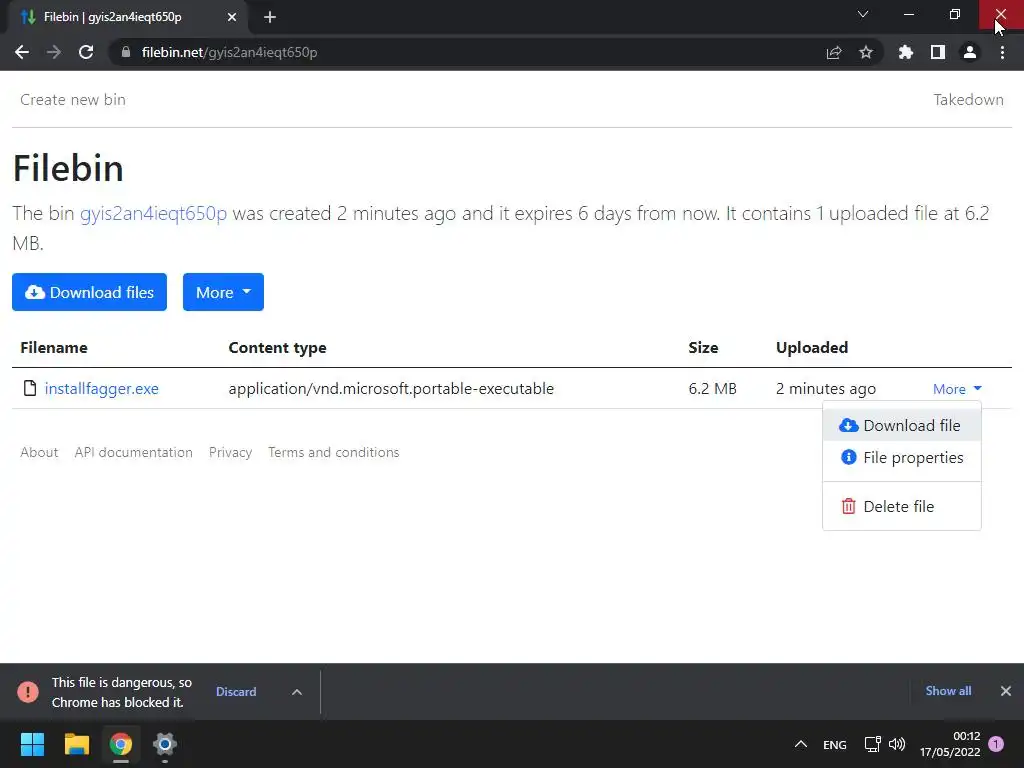Click the Size column header
The height and width of the screenshot is (768, 1024).
click(x=703, y=347)
